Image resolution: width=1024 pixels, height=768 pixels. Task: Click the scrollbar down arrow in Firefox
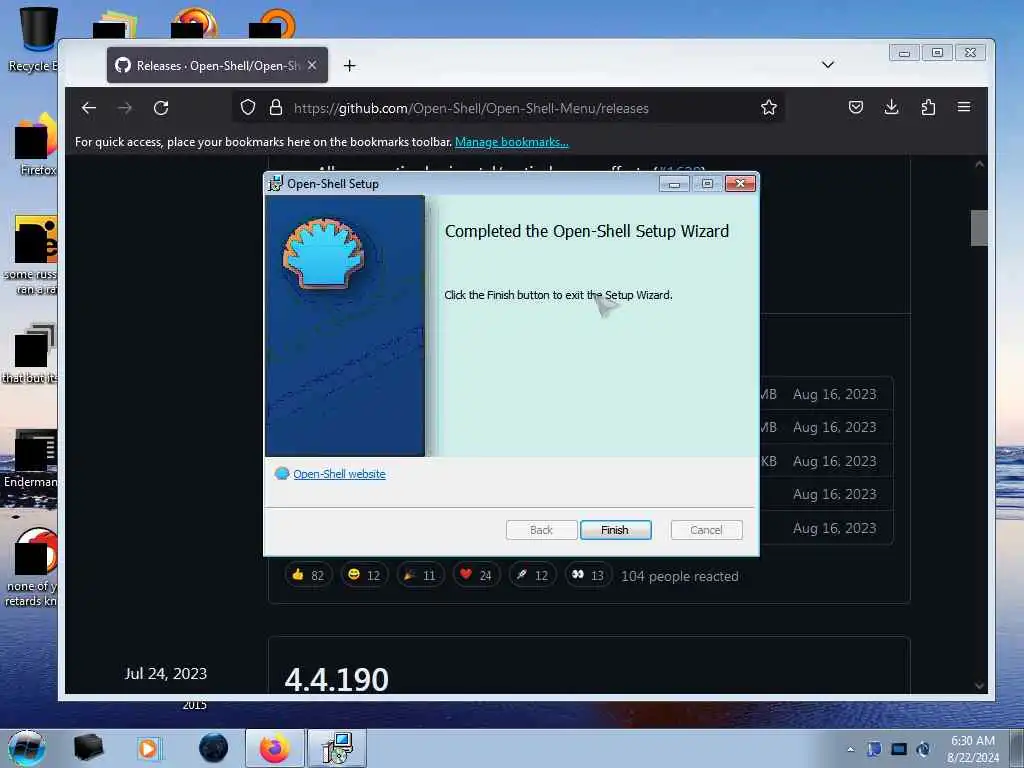(x=979, y=686)
